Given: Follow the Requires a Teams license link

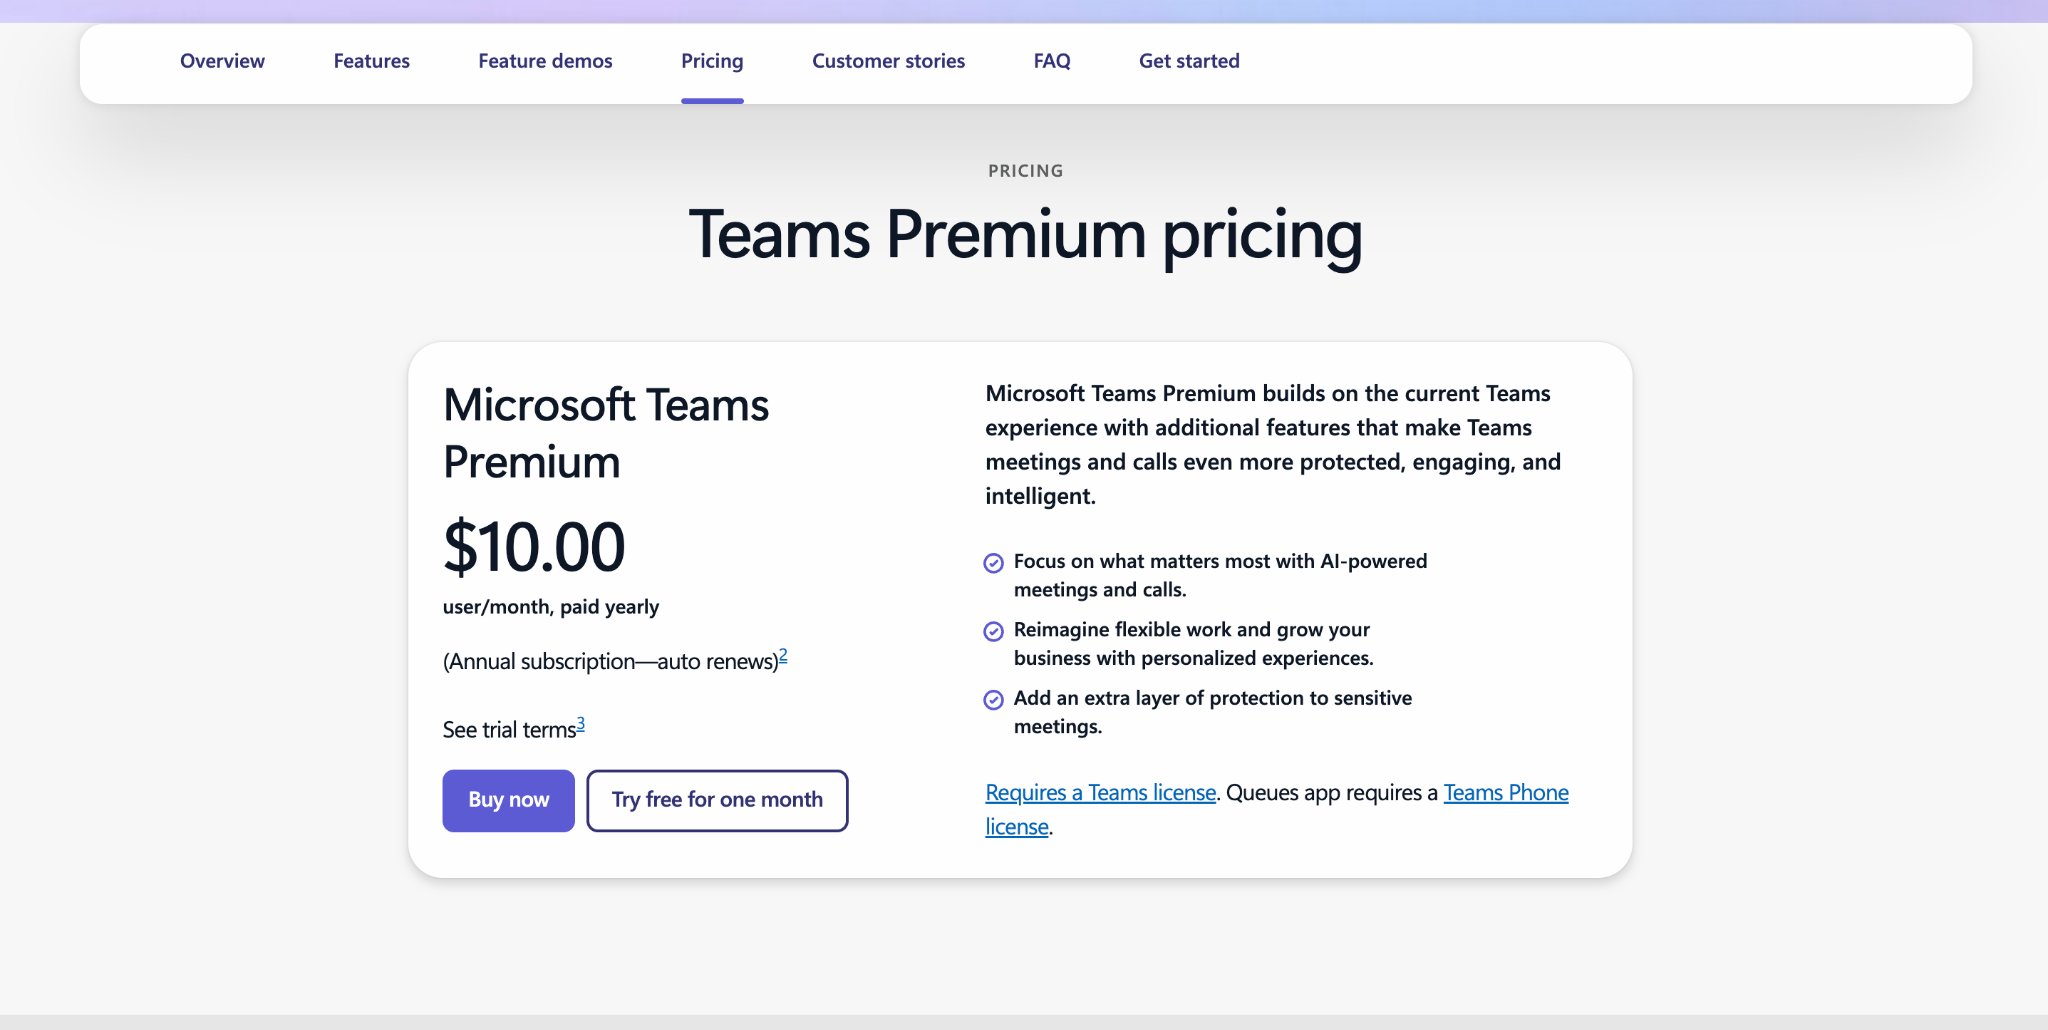Looking at the screenshot, I should 1100,793.
